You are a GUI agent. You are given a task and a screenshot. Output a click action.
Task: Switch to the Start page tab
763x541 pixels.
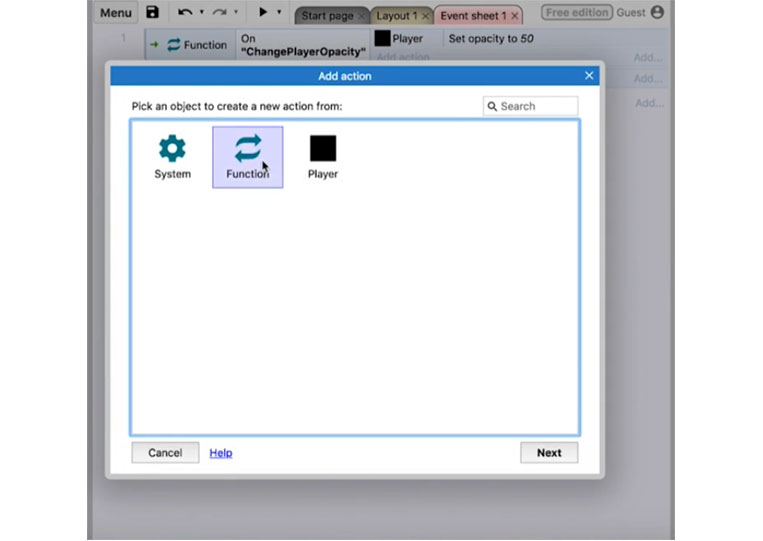(x=327, y=16)
